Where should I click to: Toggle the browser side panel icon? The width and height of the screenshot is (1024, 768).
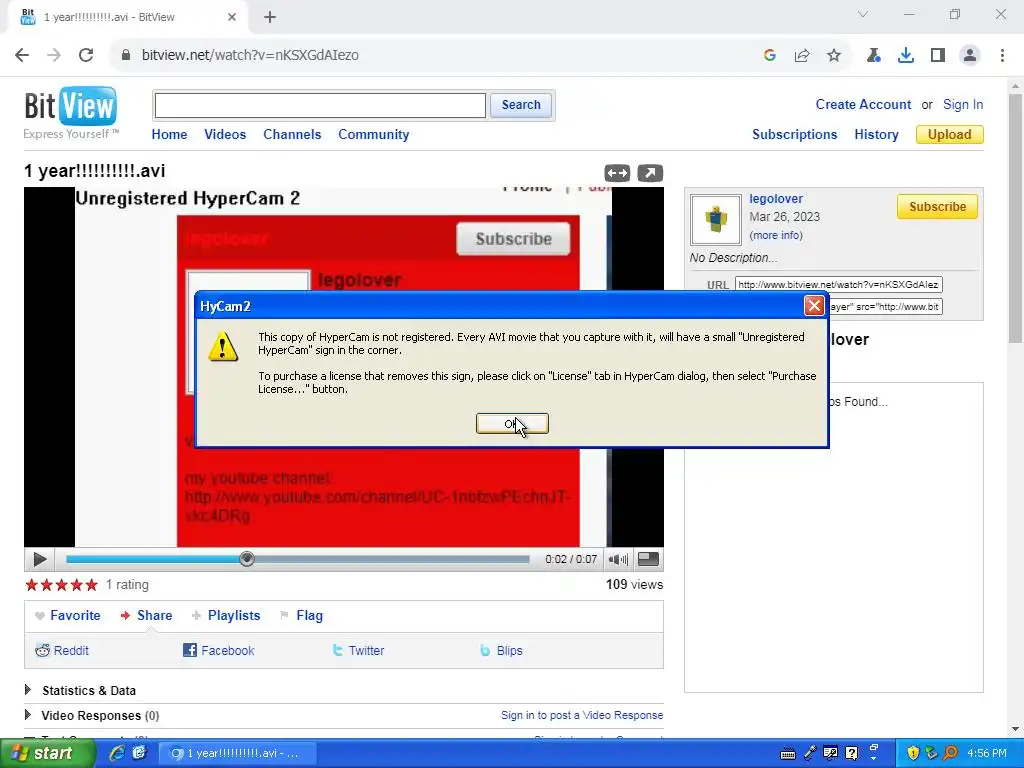tap(938, 55)
